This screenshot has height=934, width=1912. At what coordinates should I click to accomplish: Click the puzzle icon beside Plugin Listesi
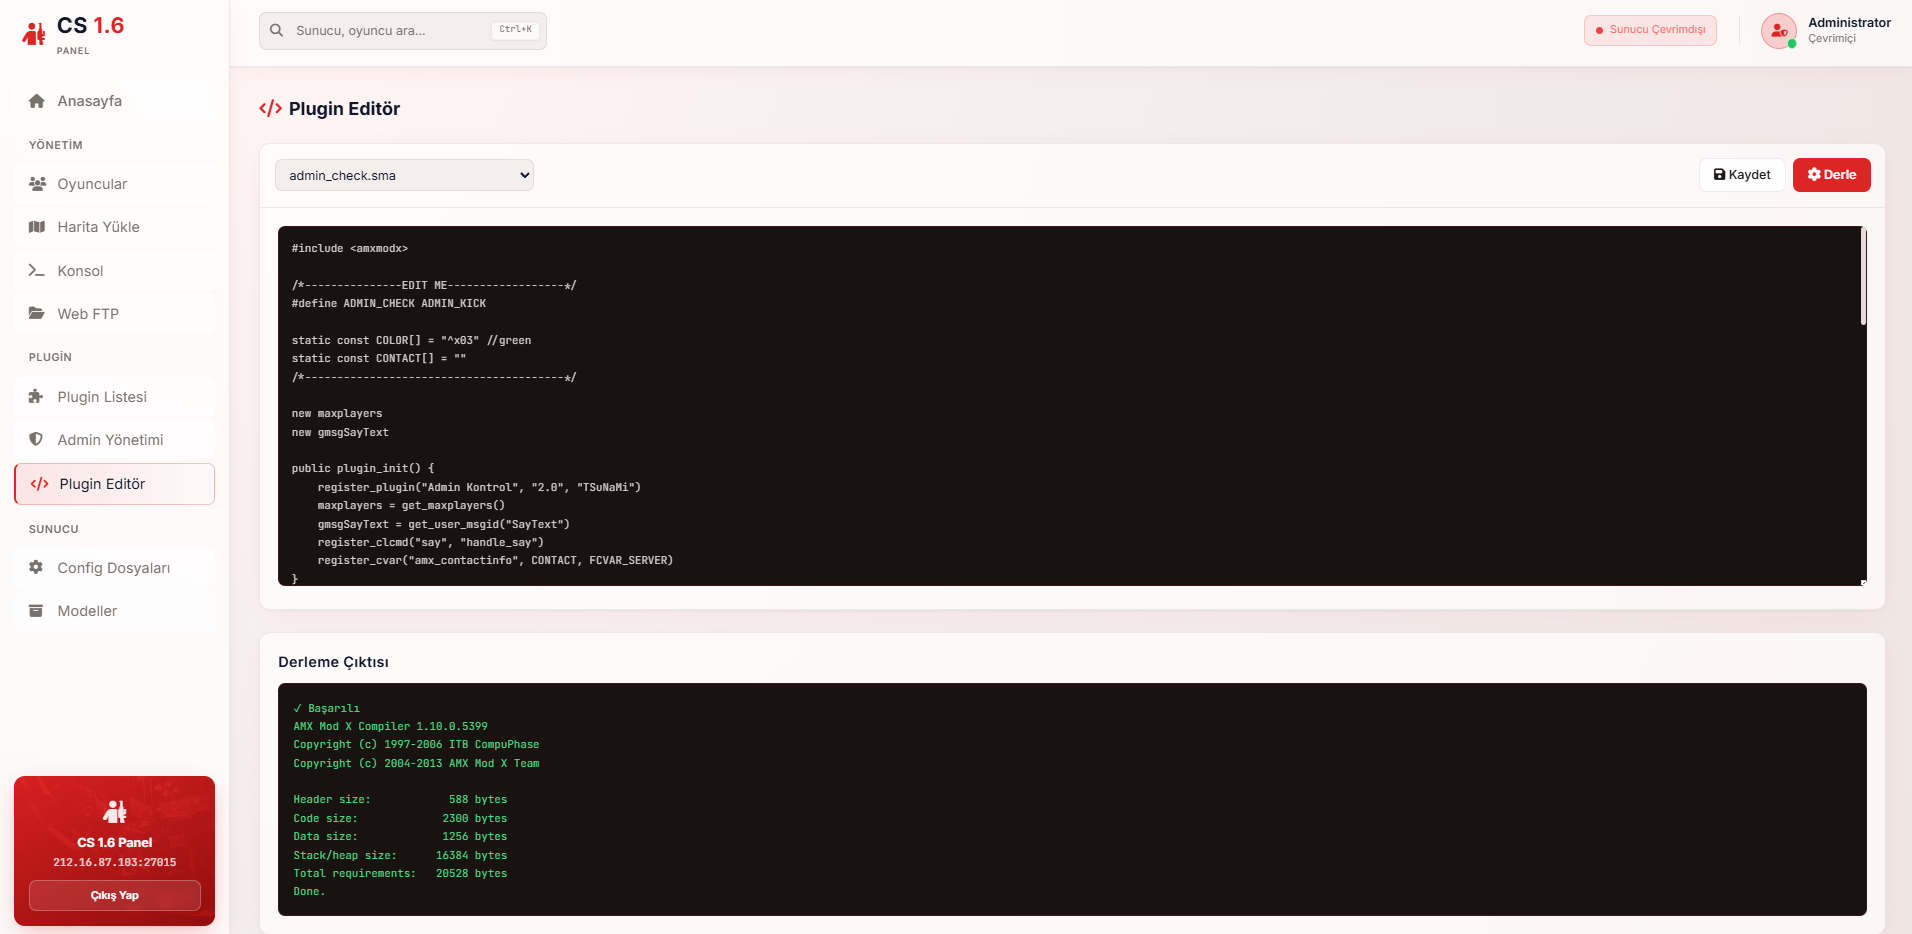(36, 397)
